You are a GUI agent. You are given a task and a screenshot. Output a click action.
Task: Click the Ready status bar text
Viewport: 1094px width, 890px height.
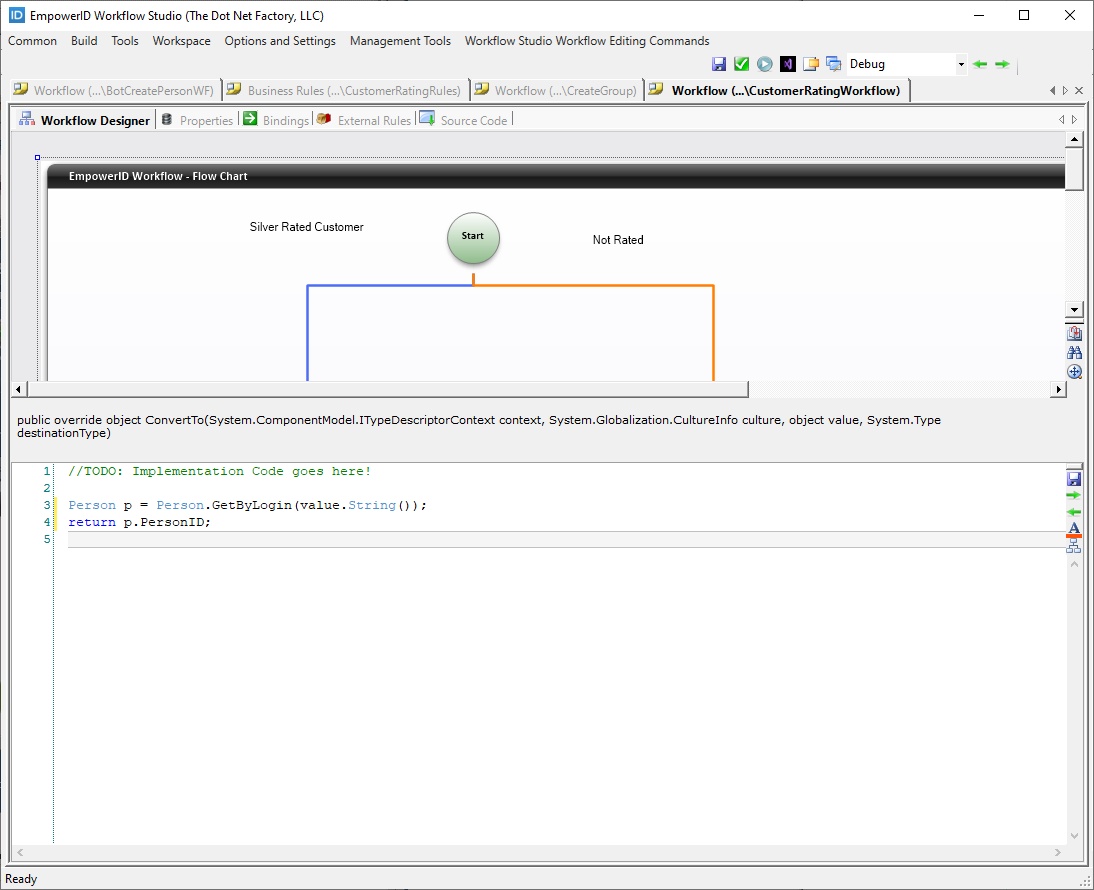click(x=21, y=879)
